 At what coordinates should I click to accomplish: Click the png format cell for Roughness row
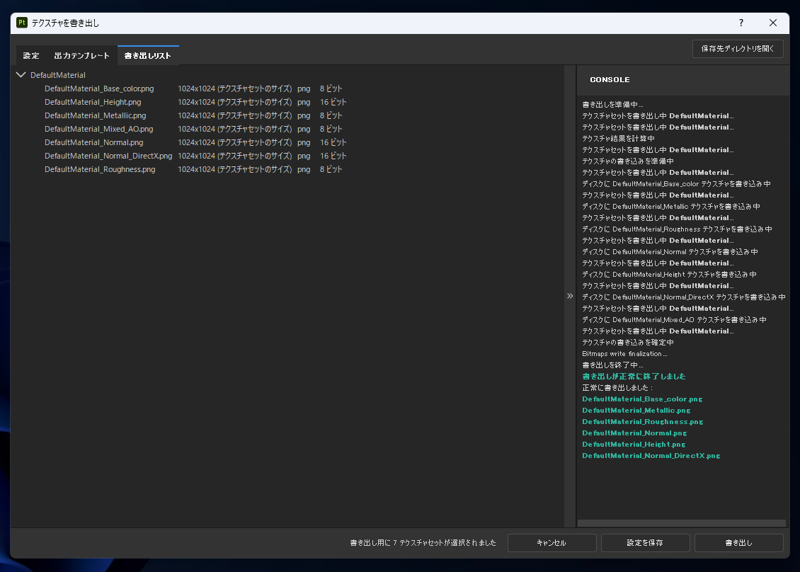click(x=304, y=169)
